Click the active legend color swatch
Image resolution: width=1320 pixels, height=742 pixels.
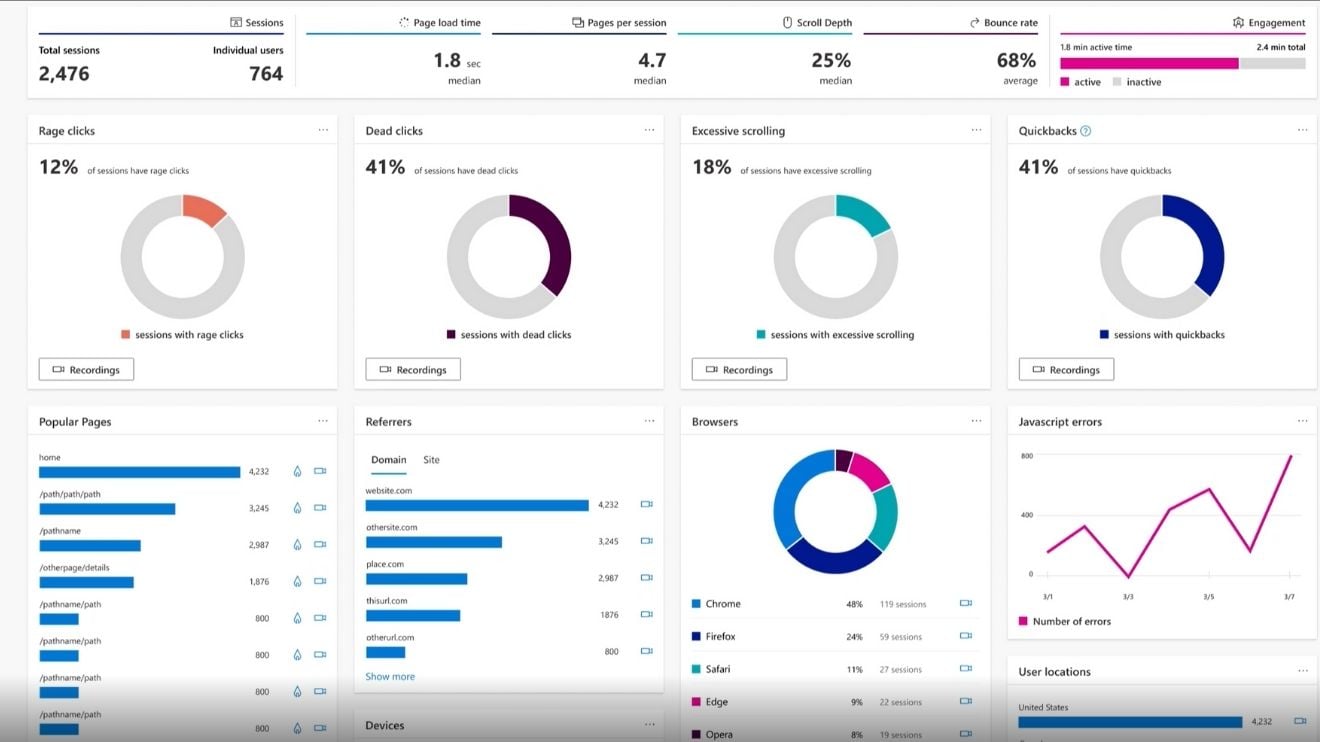[x=1065, y=82]
